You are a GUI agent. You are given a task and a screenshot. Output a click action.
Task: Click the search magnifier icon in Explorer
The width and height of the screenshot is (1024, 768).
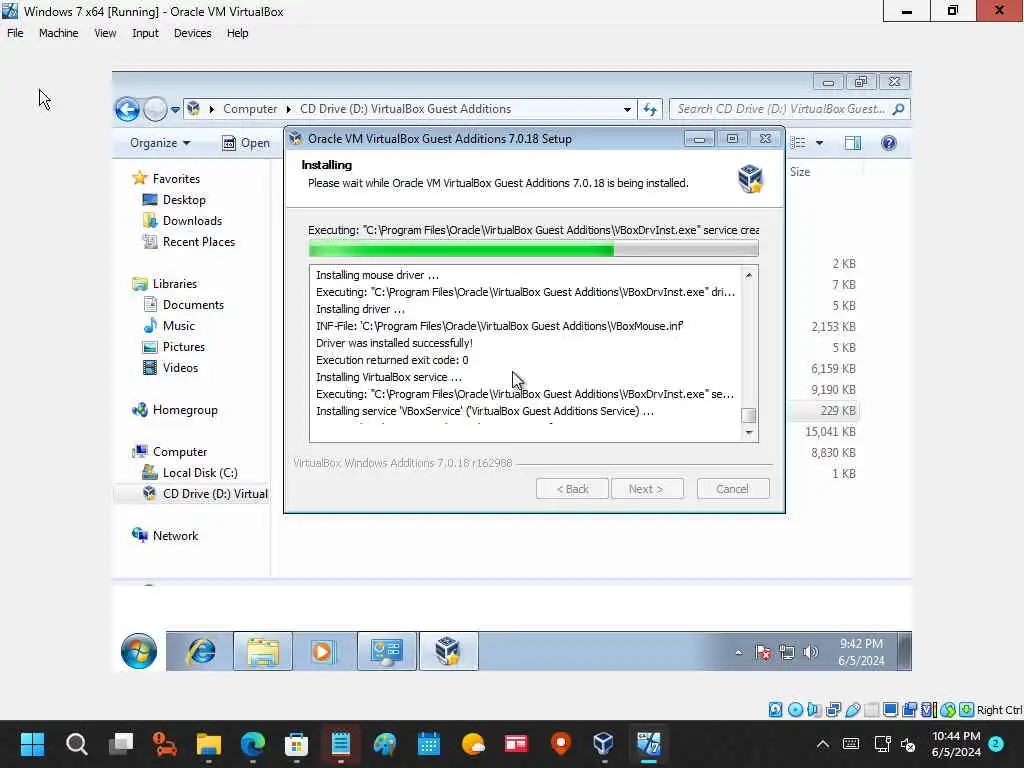click(x=899, y=109)
